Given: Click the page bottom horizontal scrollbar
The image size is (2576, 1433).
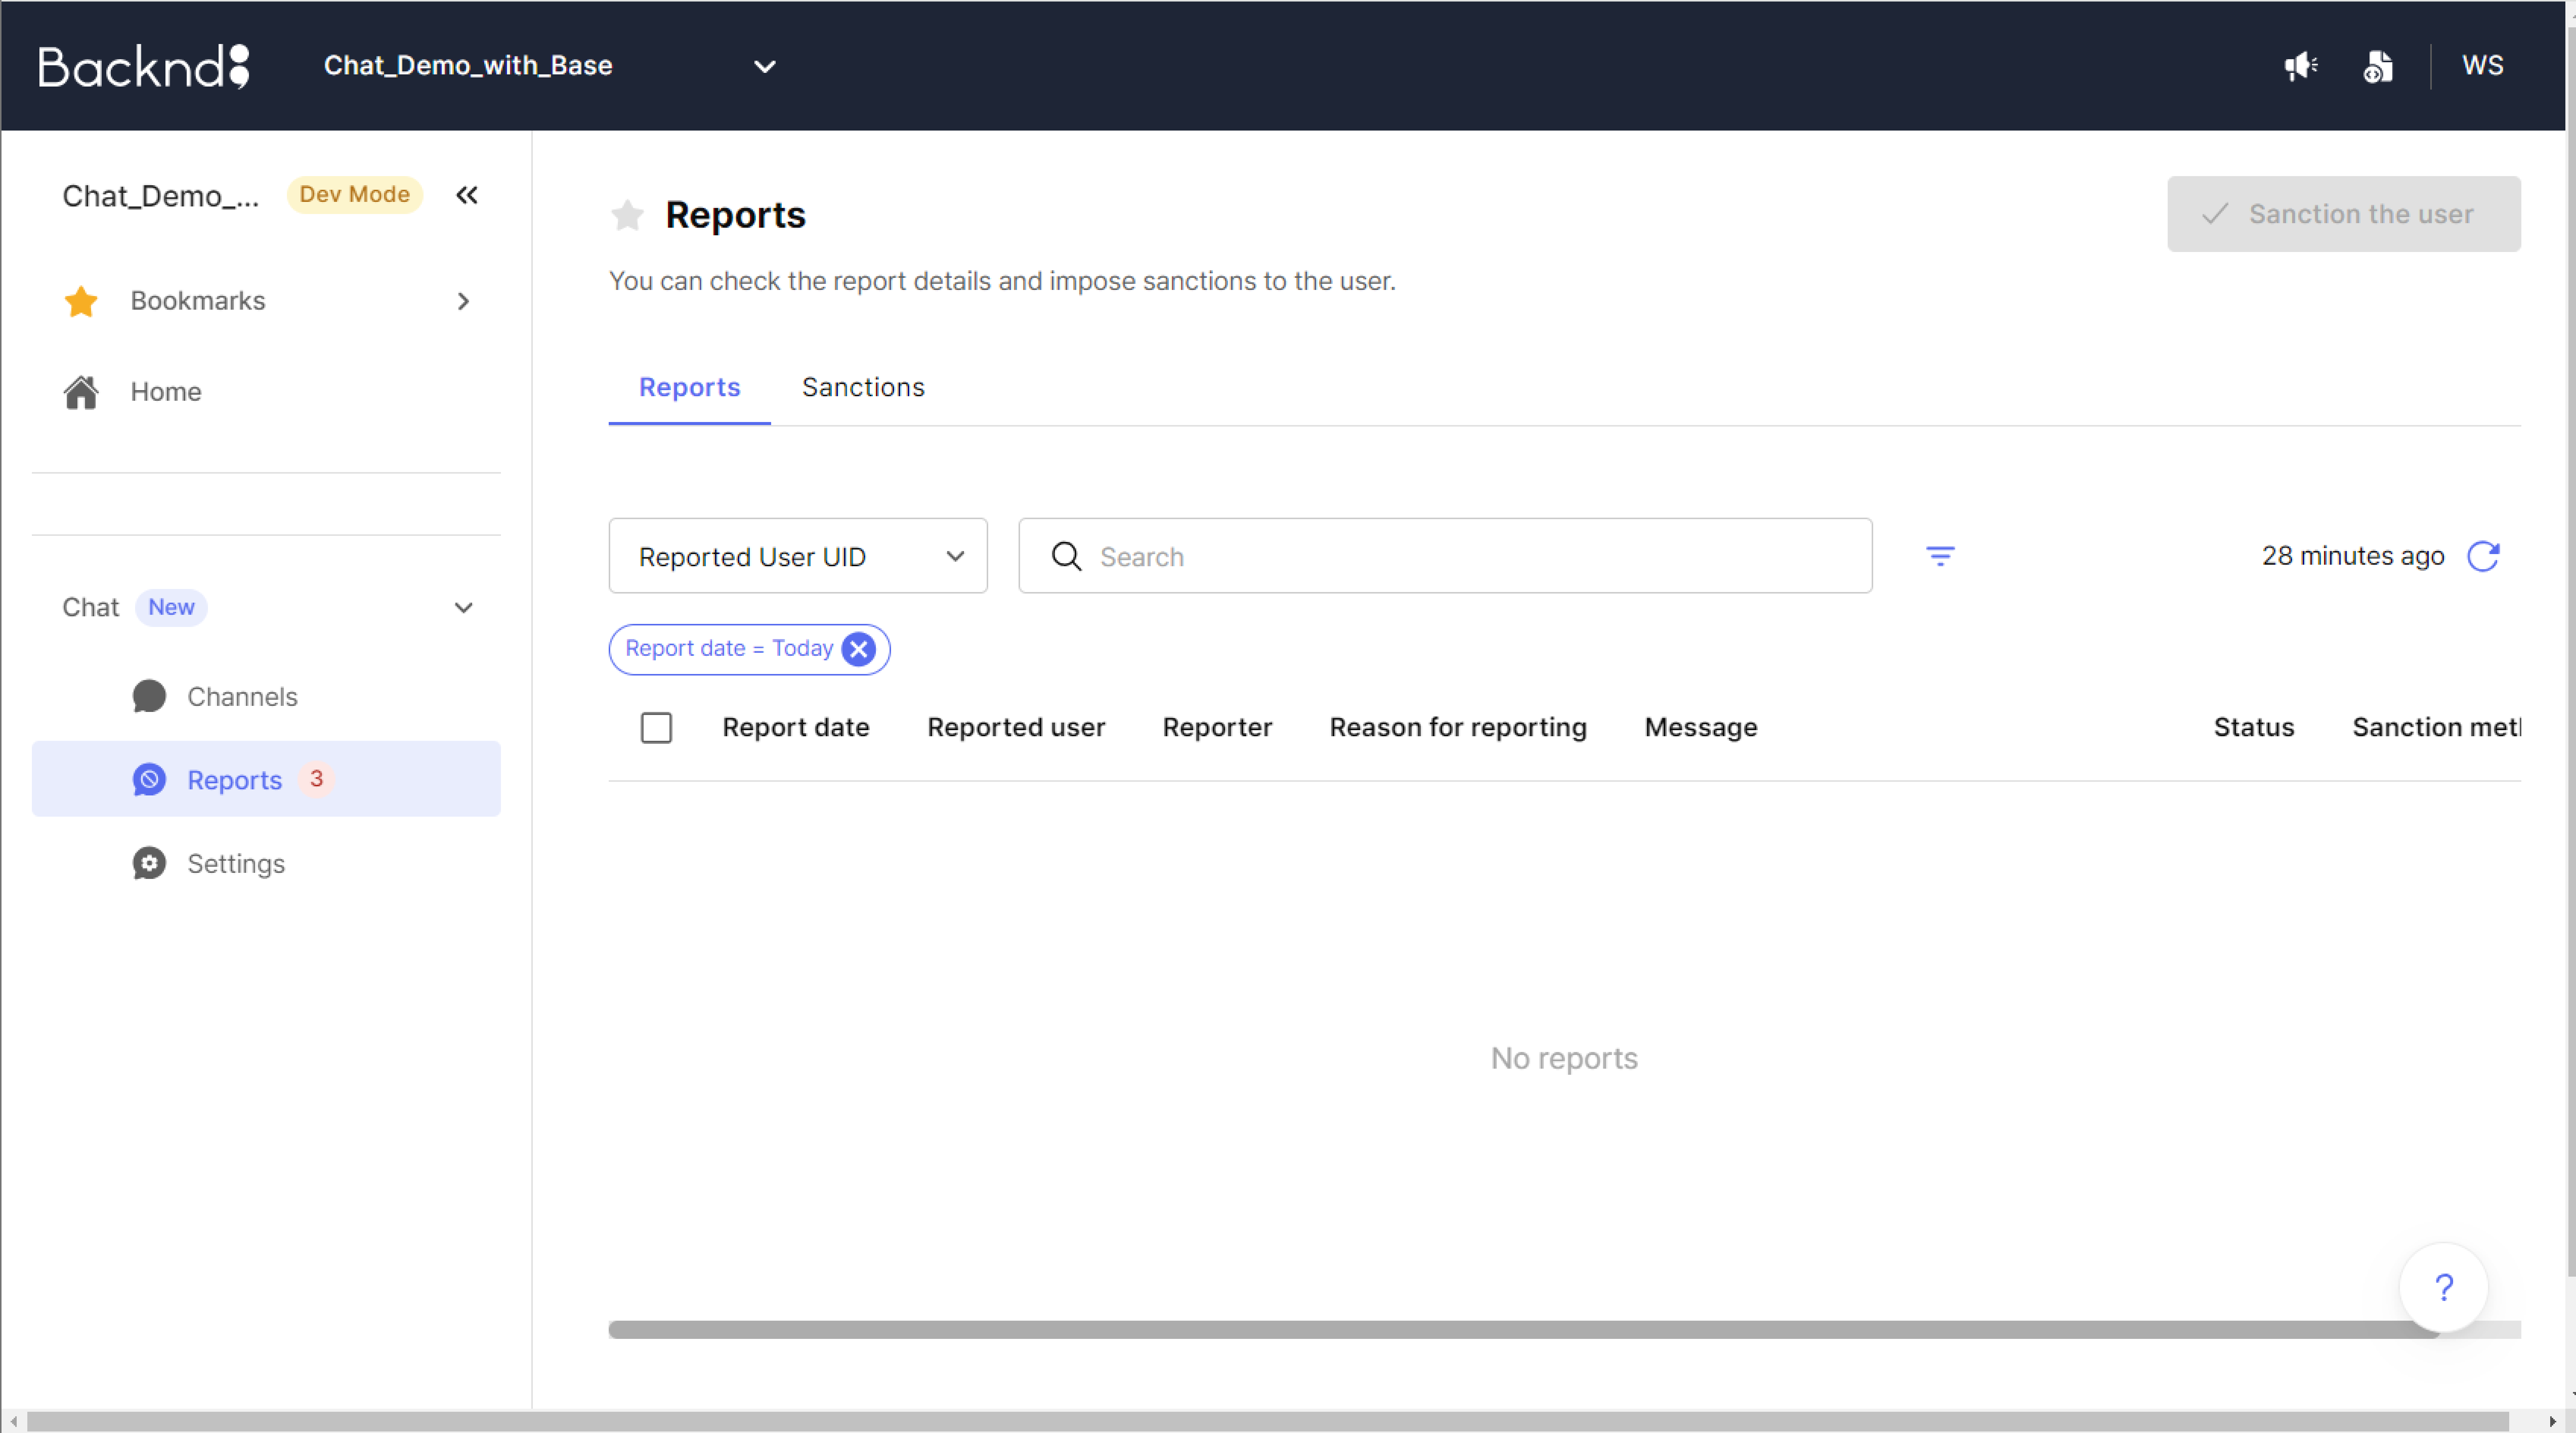Looking at the screenshot, I should pyautogui.click(x=1267, y=1422).
